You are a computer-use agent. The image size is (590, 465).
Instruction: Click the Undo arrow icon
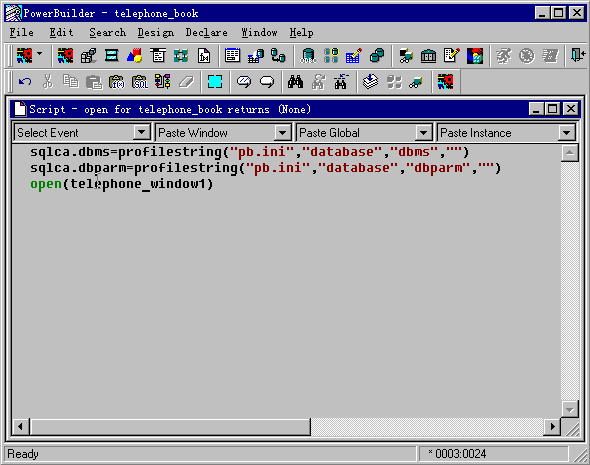(x=25, y=82)
